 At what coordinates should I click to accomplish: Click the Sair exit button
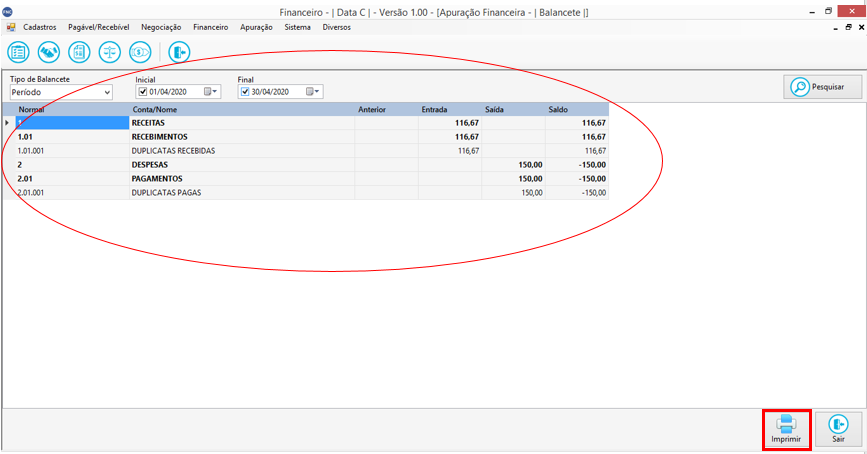(838, 430)
